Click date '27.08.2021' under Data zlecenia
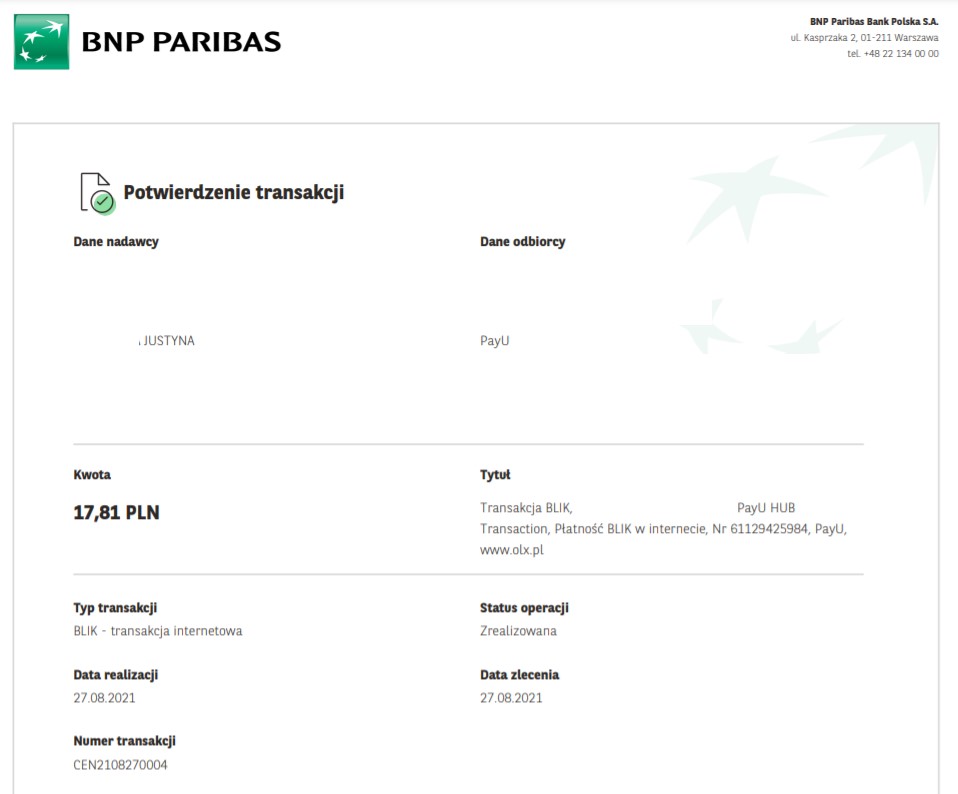958x794 pixels. coord(511,698)
